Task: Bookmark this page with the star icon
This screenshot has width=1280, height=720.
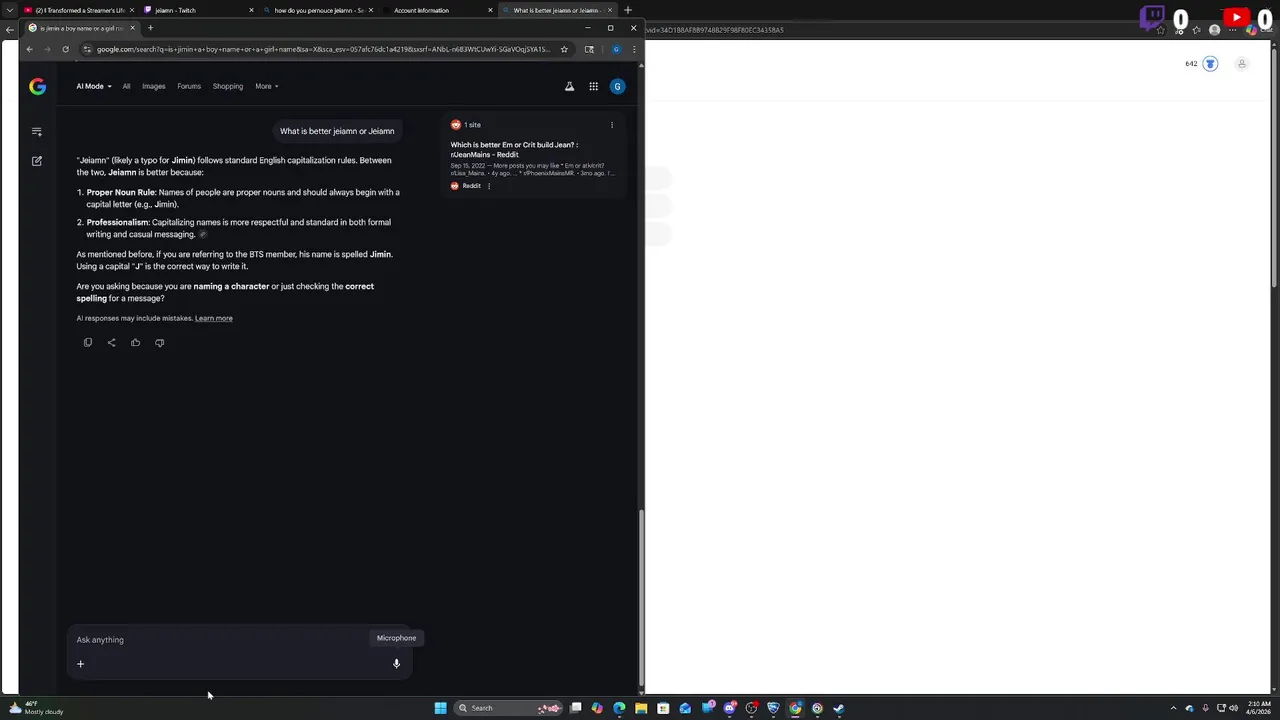Action: 564,49
